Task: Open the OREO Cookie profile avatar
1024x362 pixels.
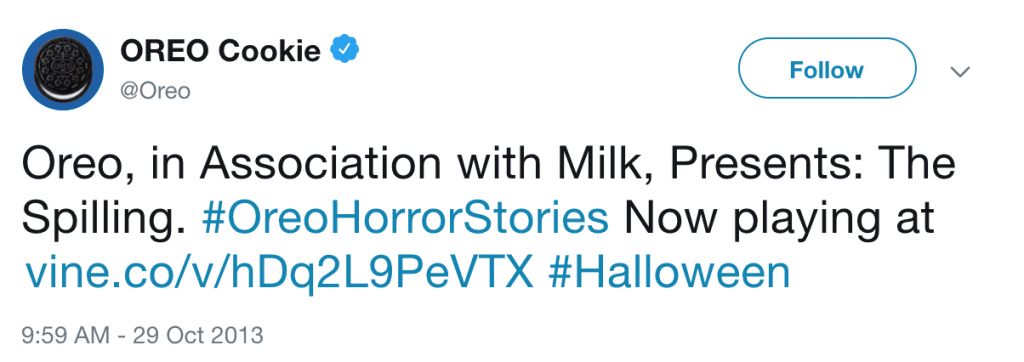Action: pos(63,69)
